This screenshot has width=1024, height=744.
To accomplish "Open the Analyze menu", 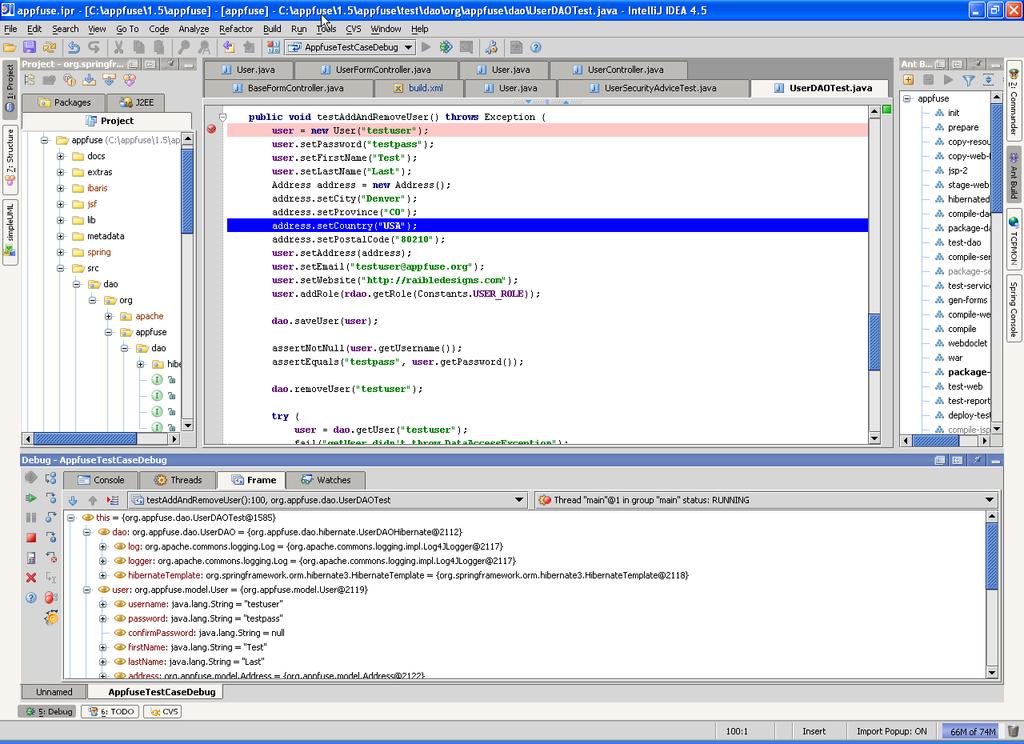I will tap(194, 29).
